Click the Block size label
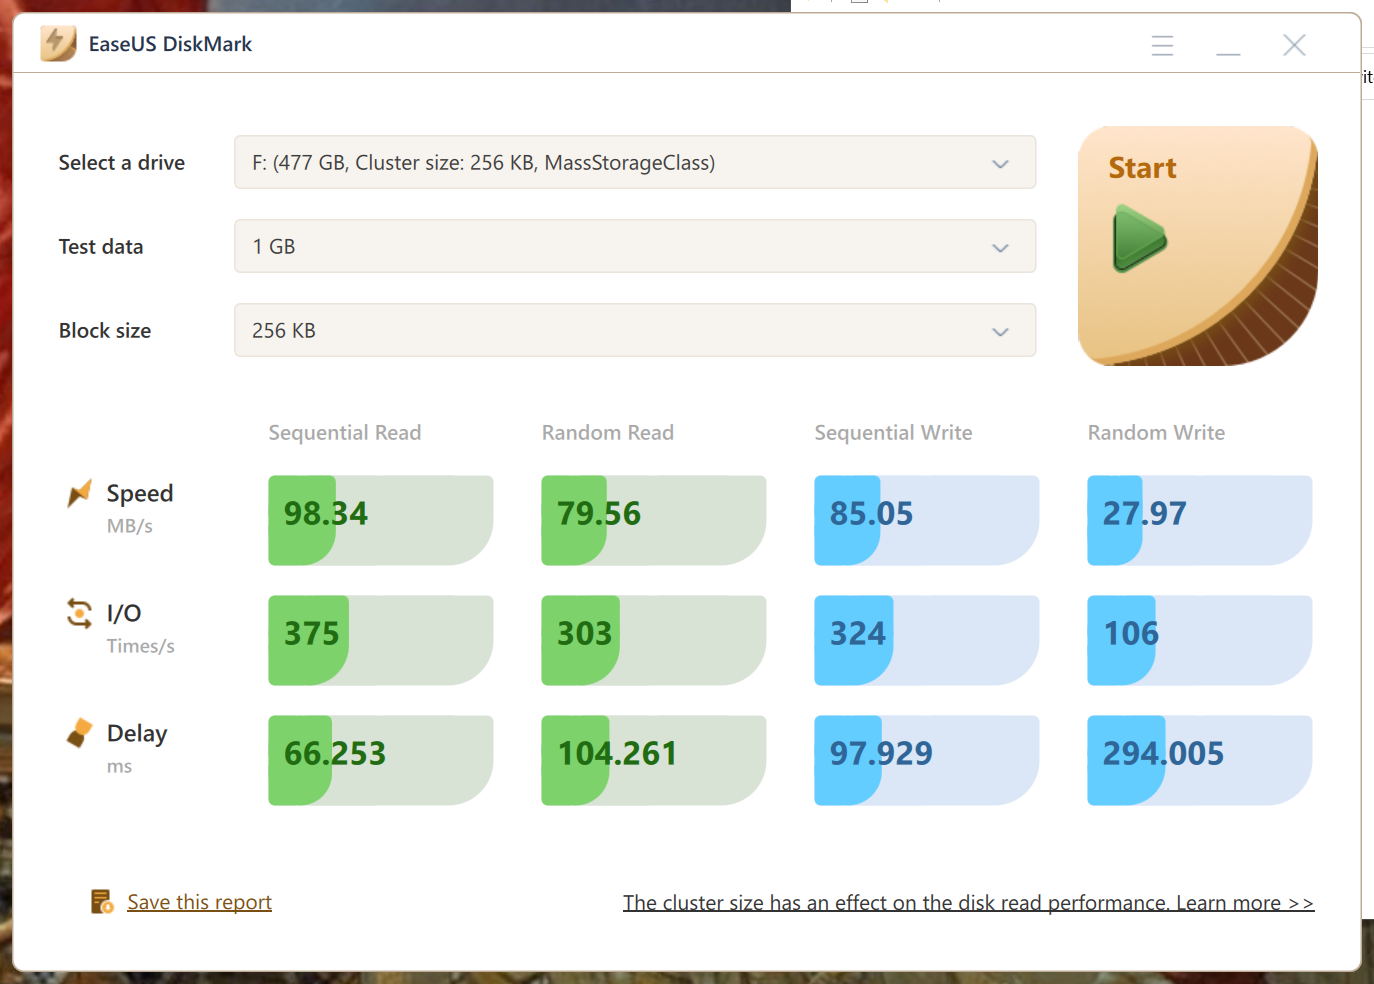The height and width of the screenshot is (984, 1374). tap(105, 331)
